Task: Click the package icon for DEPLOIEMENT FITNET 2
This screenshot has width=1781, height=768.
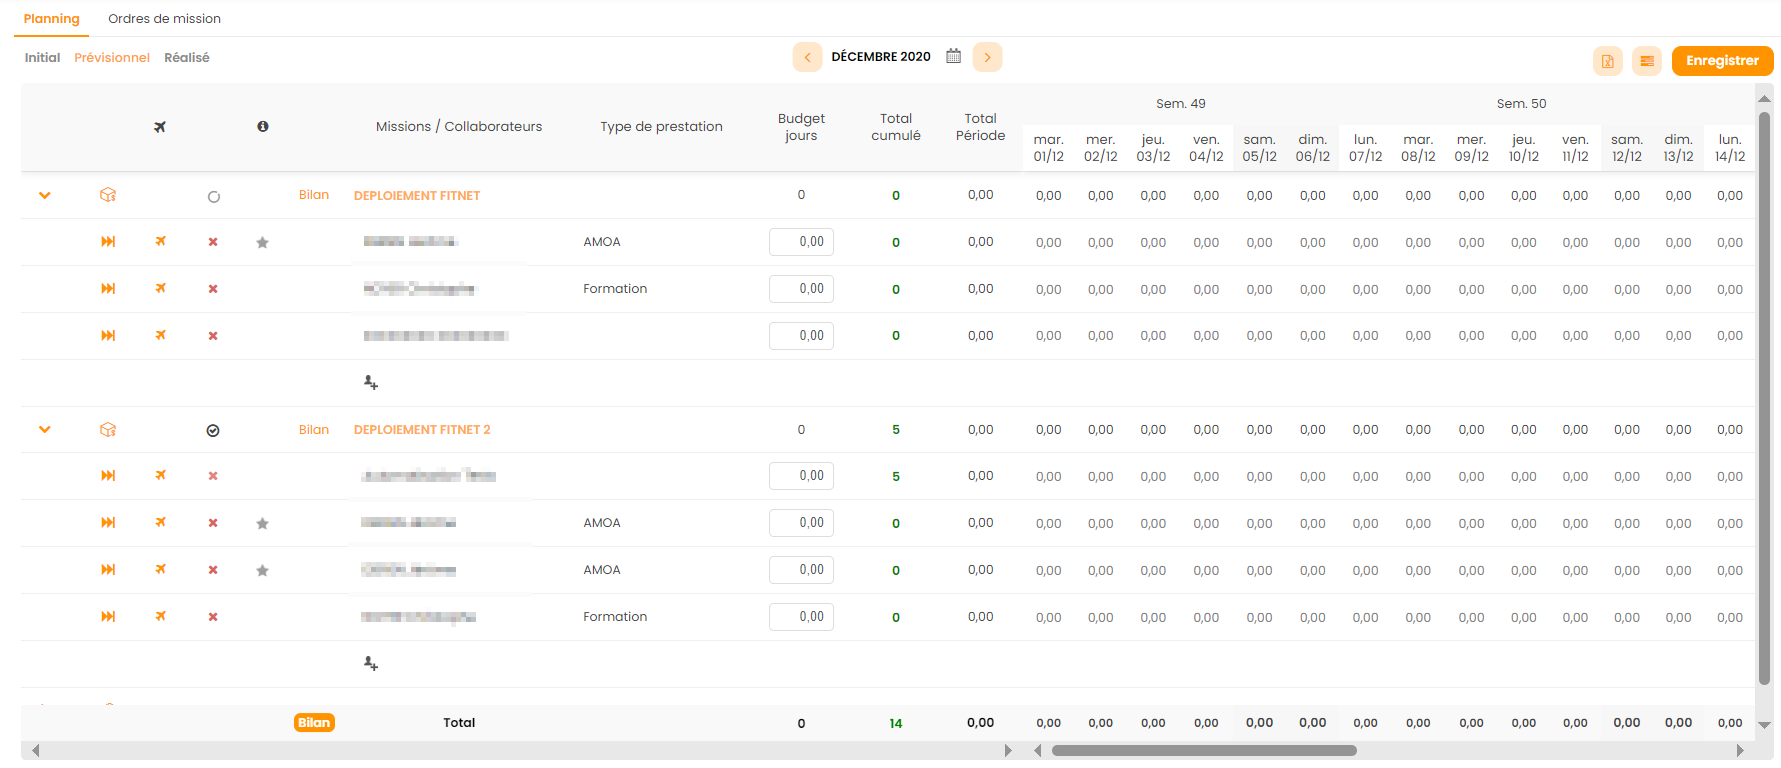Action: [x=108, y=430]
